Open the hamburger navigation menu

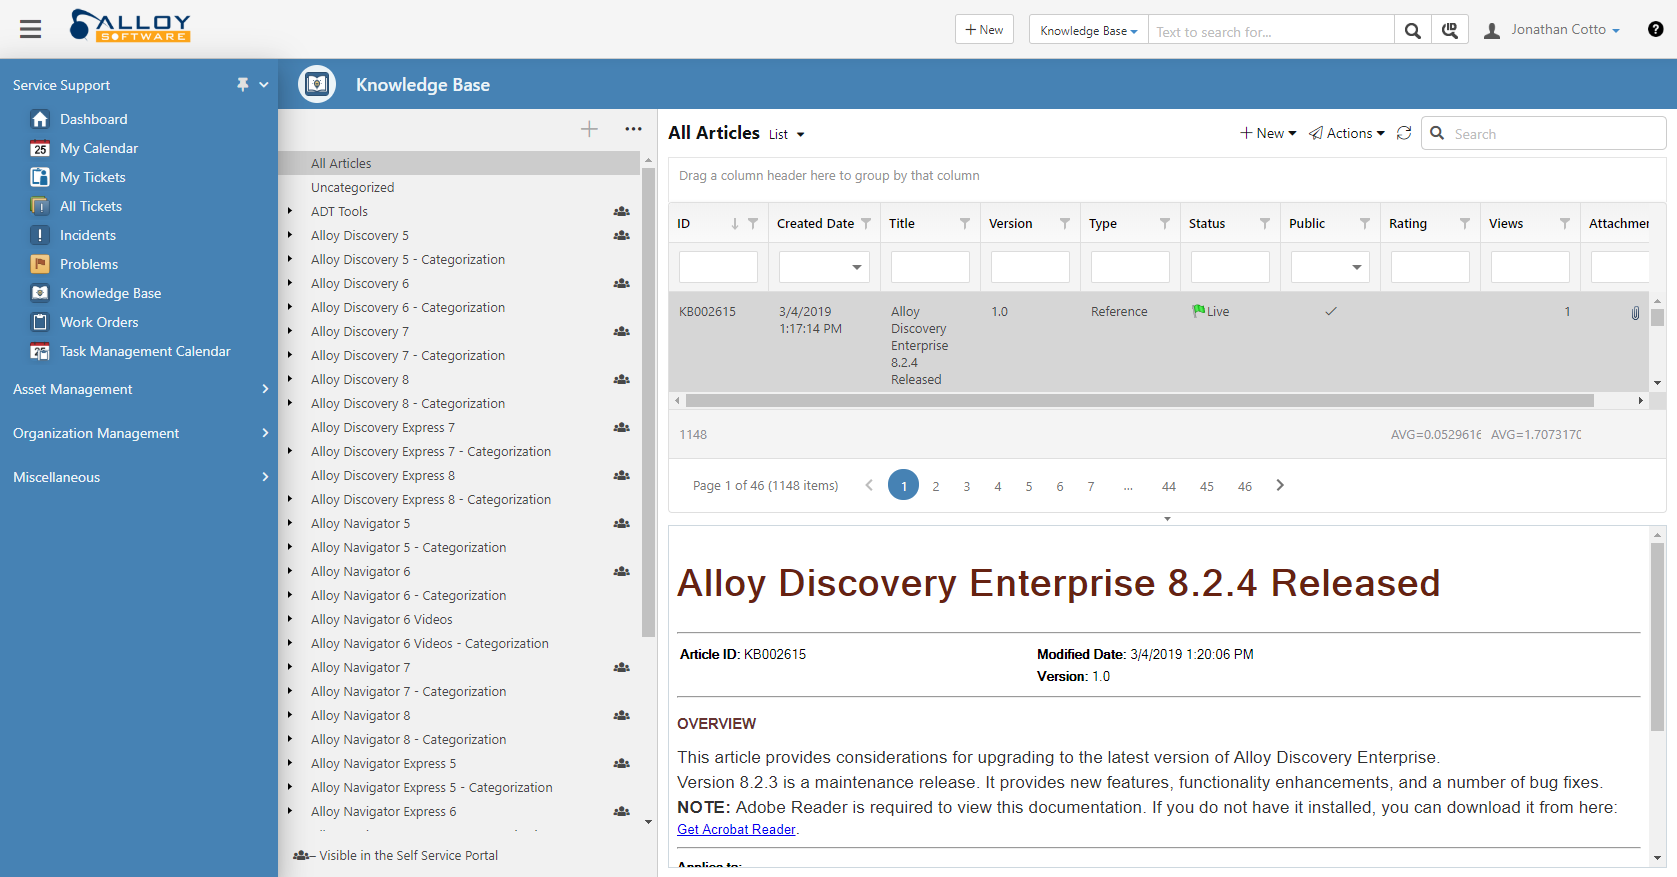click(x=31, y=29)
